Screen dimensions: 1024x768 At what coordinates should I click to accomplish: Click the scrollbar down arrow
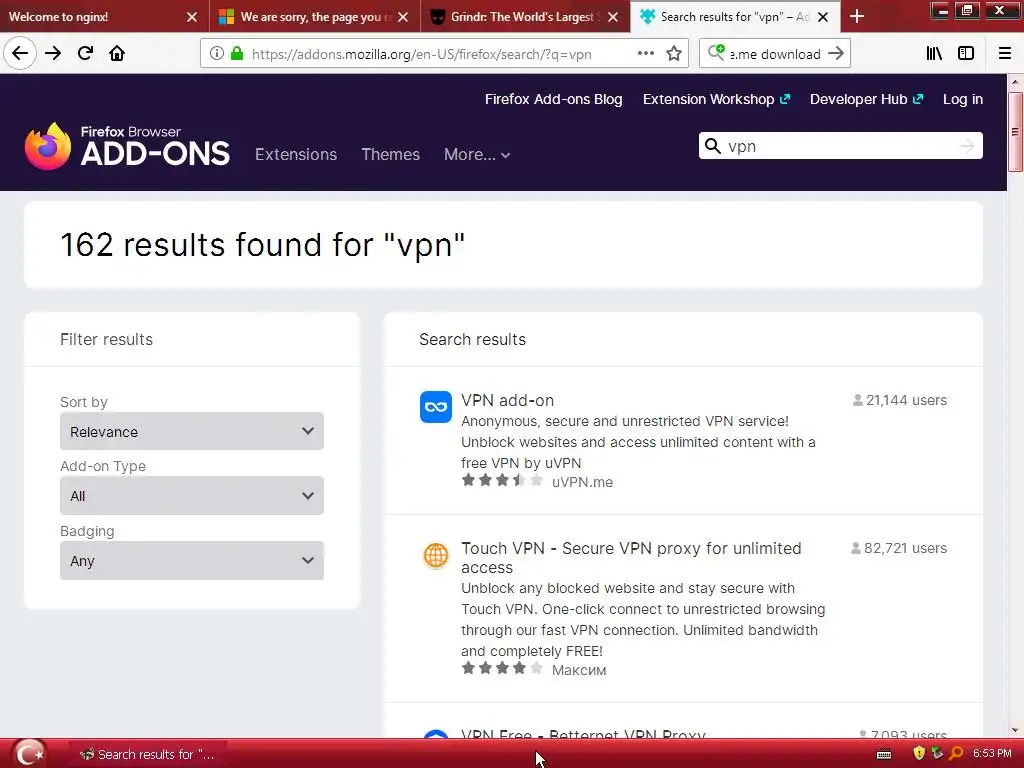tap(1015, 730)
